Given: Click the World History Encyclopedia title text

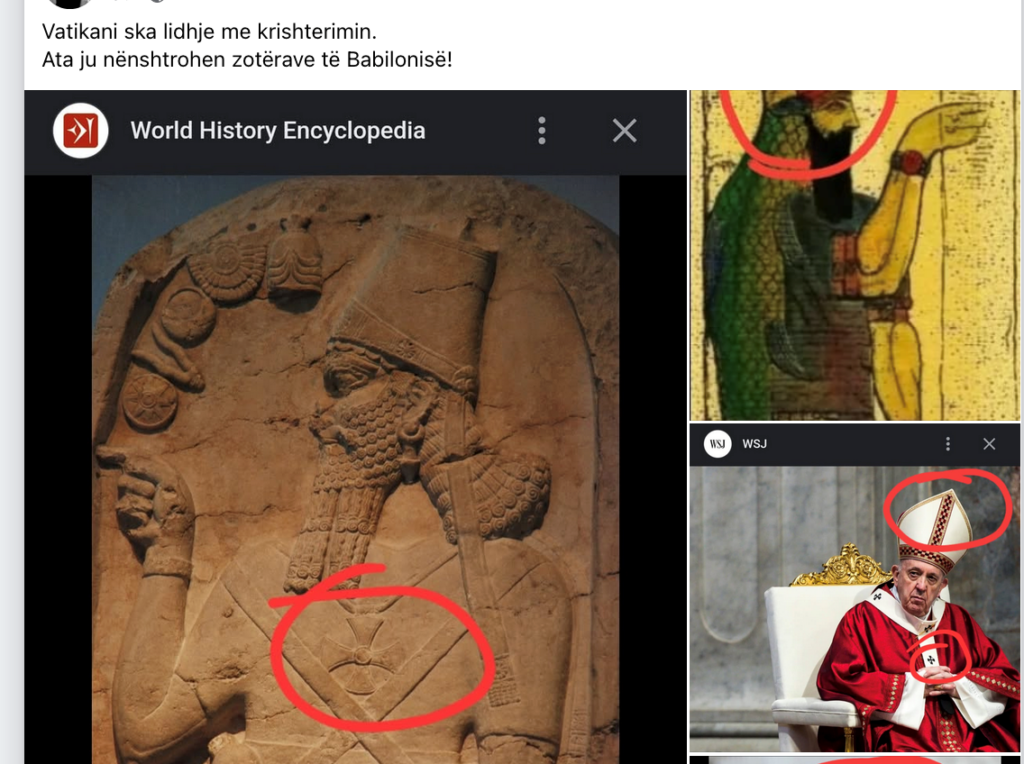Looking at the screenshot, I should click(278, 131).
